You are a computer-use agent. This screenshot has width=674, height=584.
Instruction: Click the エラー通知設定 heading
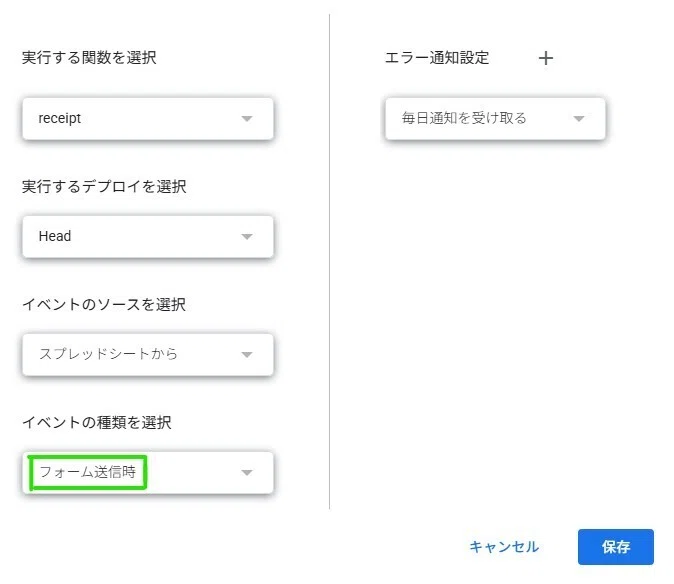[x=437, y=58]
